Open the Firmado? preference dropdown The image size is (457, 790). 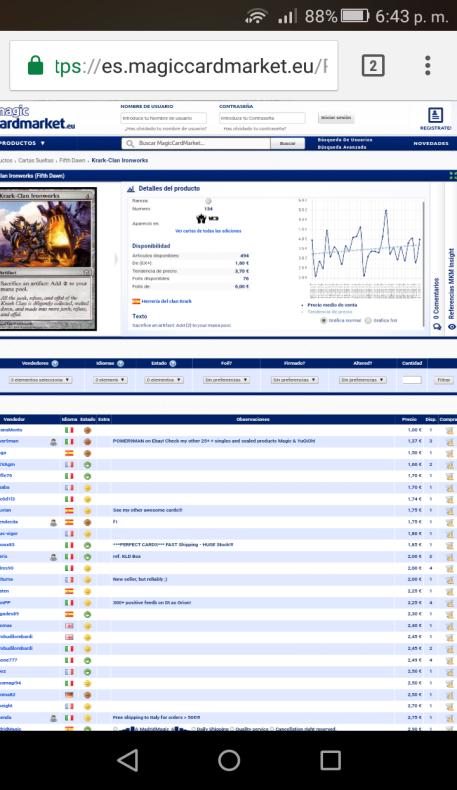294,380
